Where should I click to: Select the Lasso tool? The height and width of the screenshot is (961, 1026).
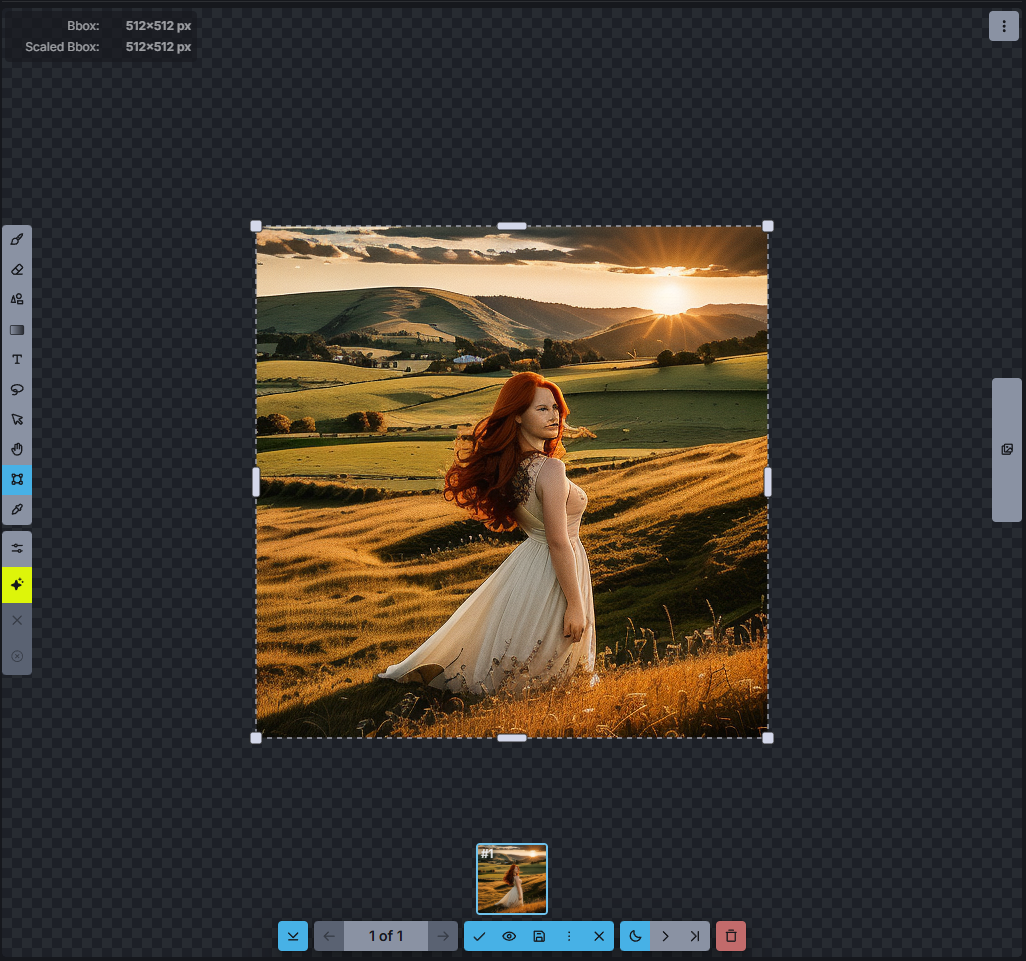(x=17, y=390)
